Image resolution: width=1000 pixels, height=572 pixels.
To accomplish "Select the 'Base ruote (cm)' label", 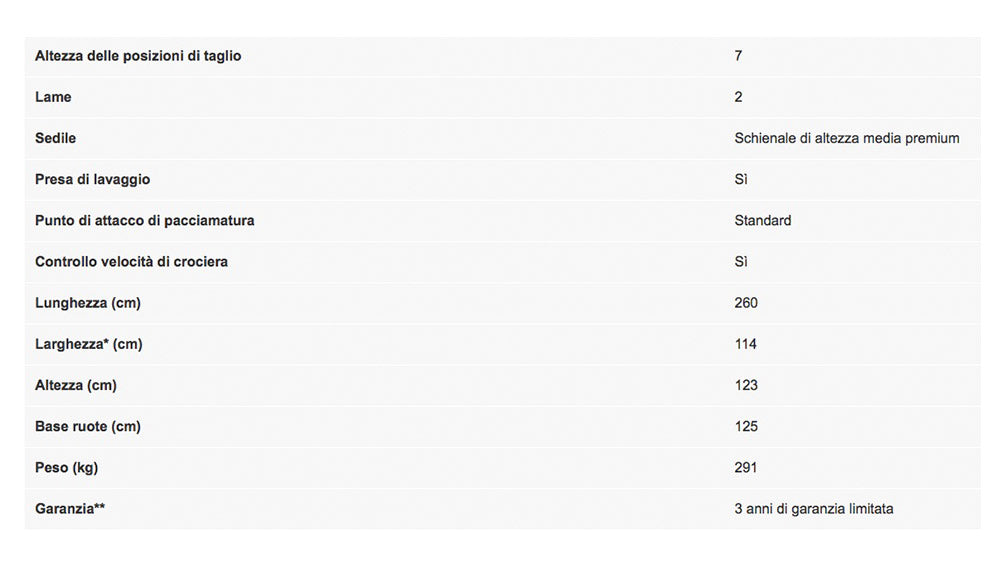I will [87, 426].
